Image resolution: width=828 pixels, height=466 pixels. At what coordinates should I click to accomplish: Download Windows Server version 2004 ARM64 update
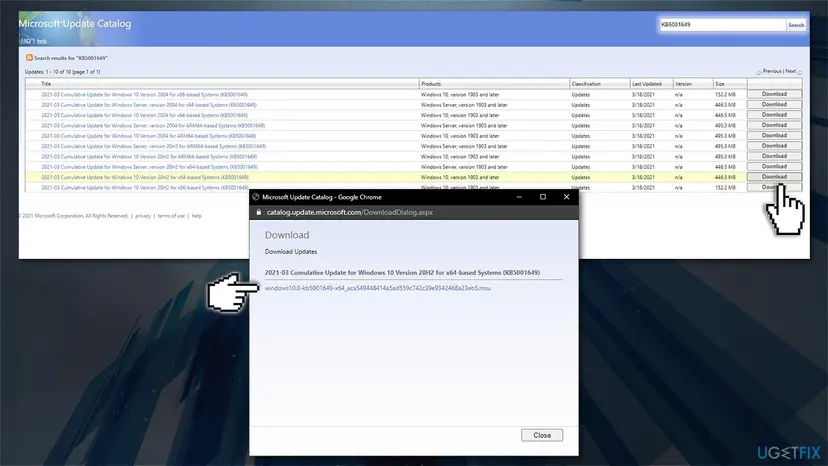pos(774,125)
